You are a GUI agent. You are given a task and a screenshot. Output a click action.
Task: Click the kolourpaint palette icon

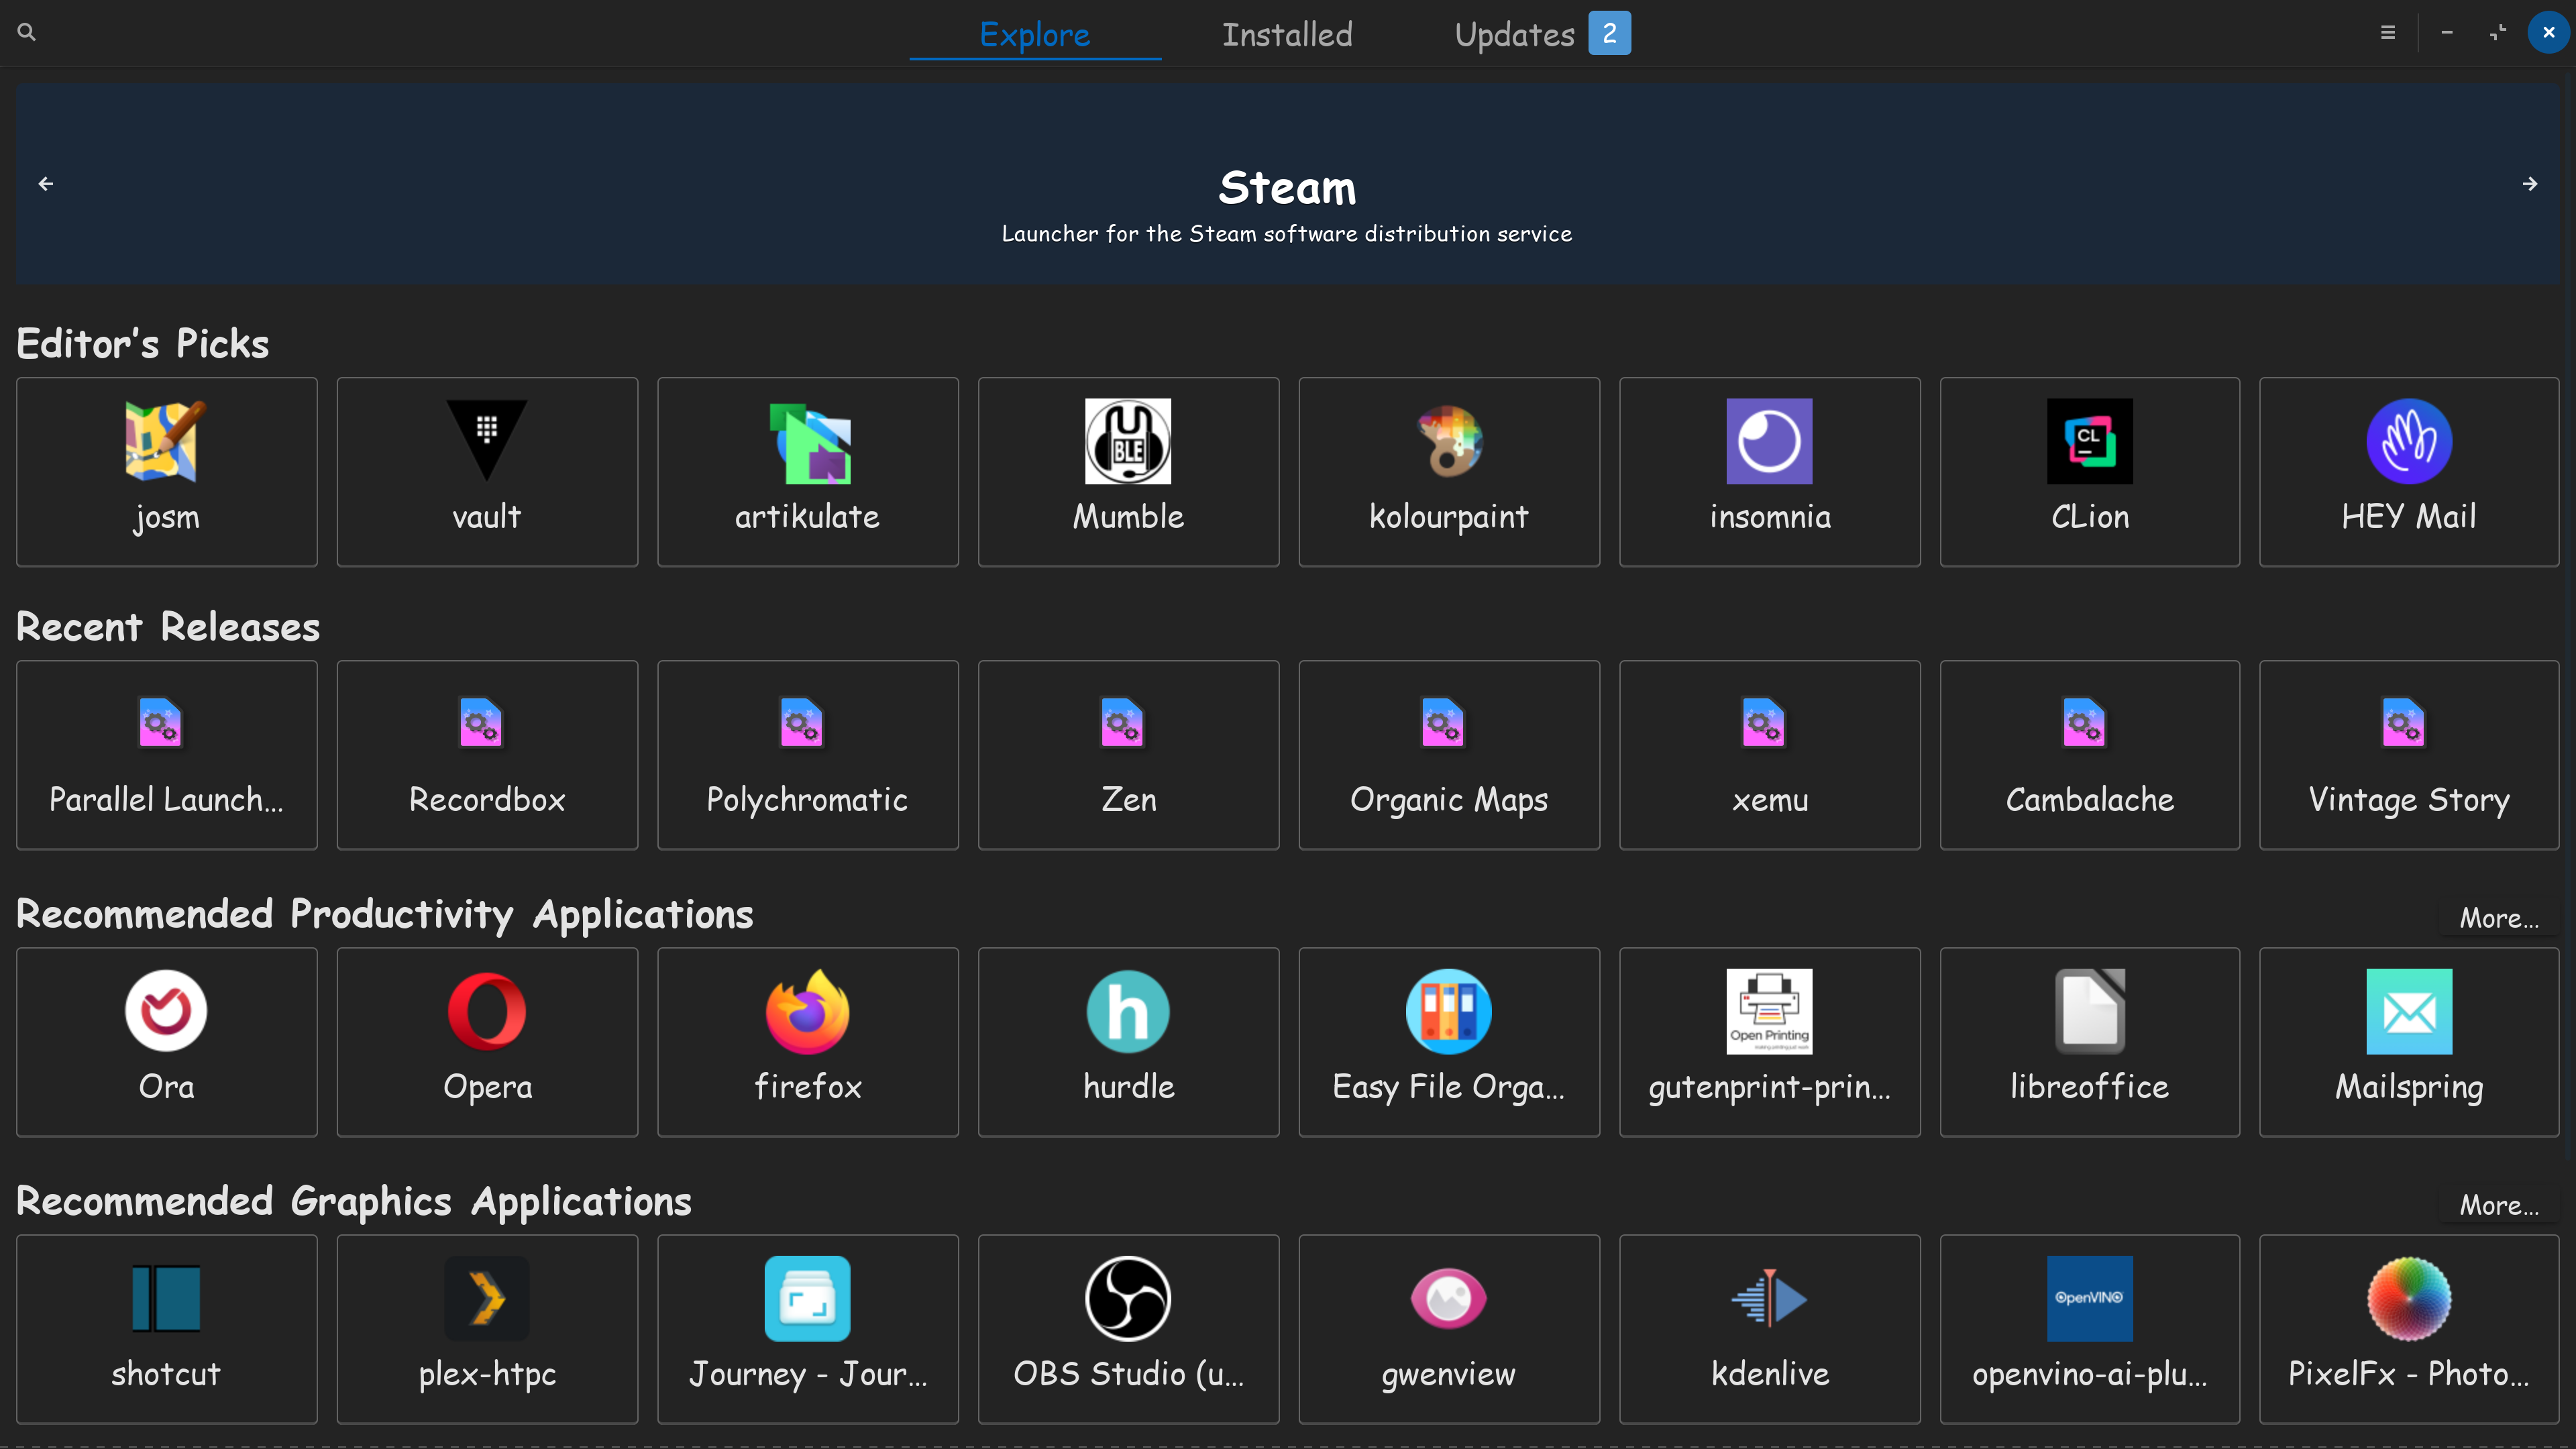pos(1449,442)
